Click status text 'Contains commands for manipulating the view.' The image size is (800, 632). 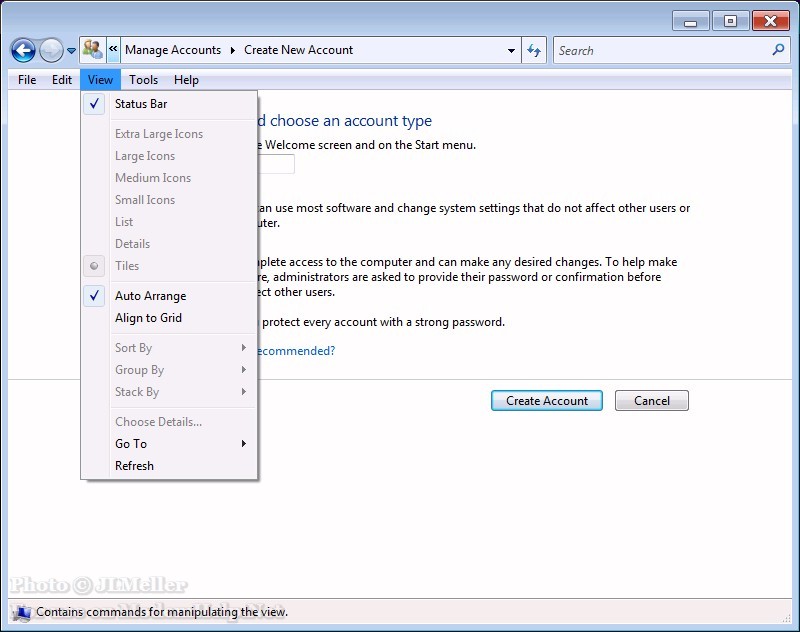point(162,612)
